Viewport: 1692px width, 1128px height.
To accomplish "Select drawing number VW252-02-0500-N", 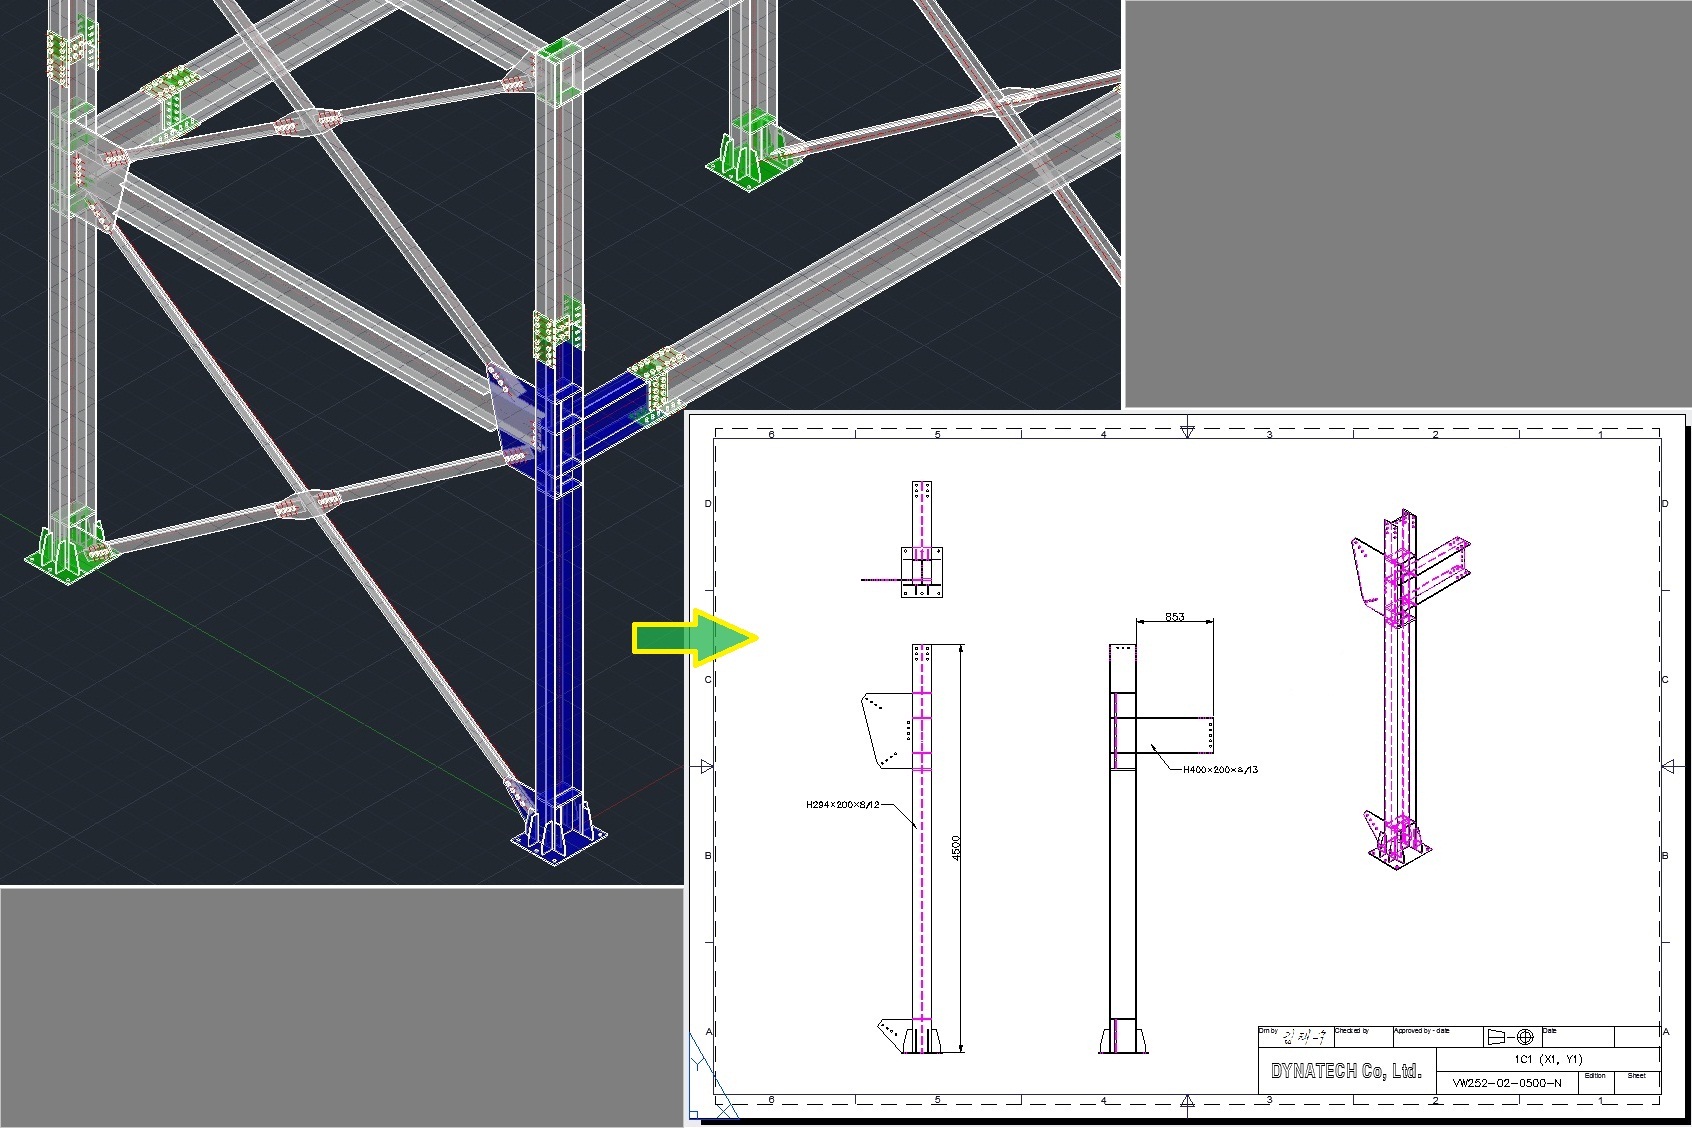I will 1506,1083.
